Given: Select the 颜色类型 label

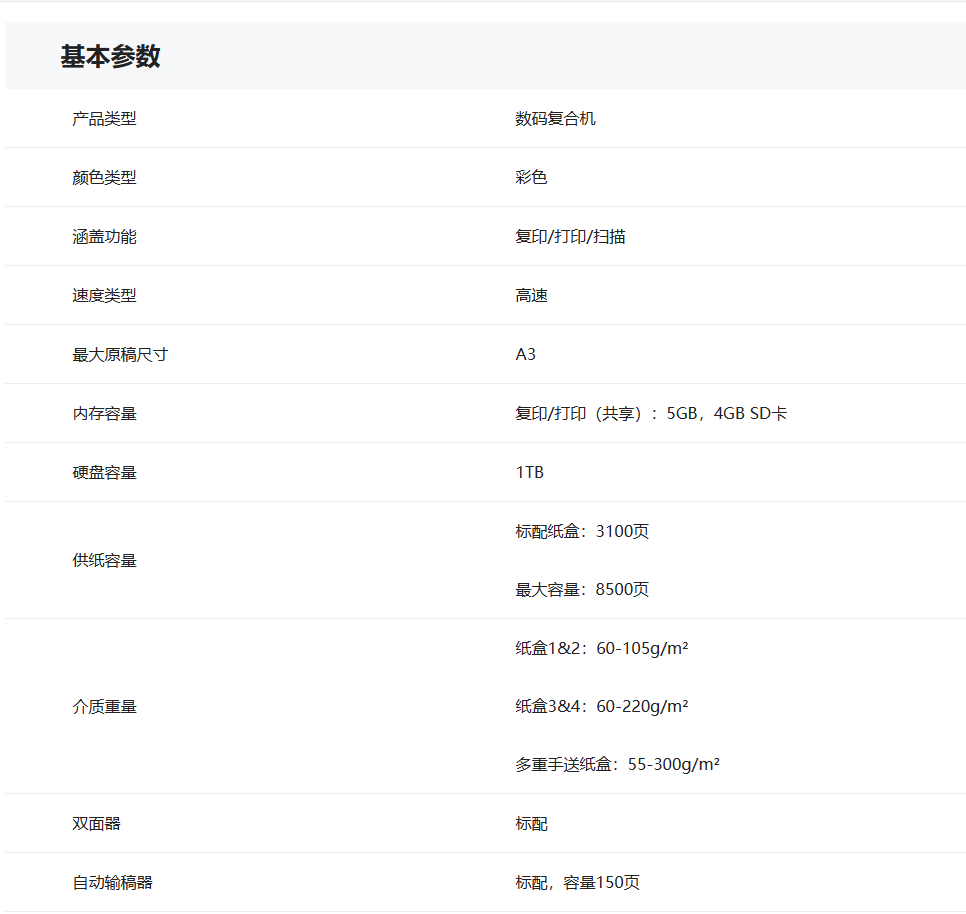Looking at the screenshot, I should (104, 178).
